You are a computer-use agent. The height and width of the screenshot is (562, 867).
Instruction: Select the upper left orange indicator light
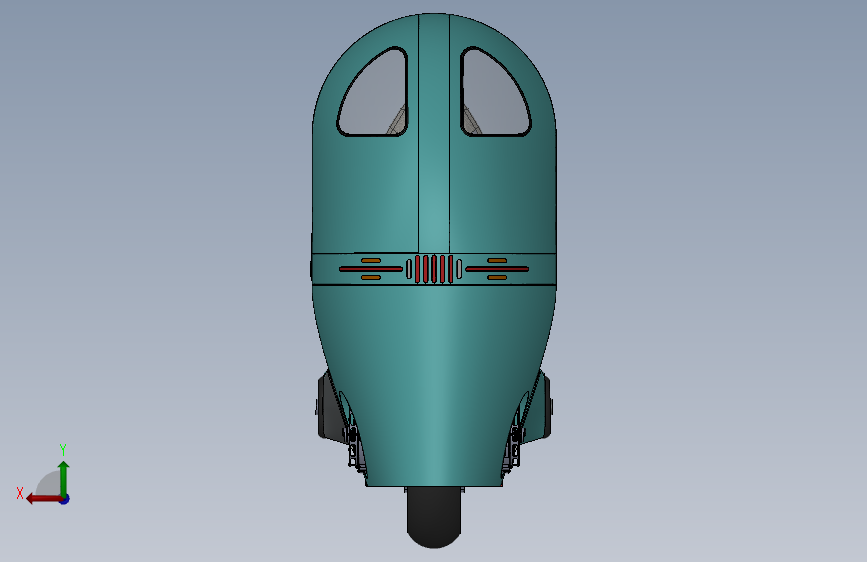(x=371, y=261)
